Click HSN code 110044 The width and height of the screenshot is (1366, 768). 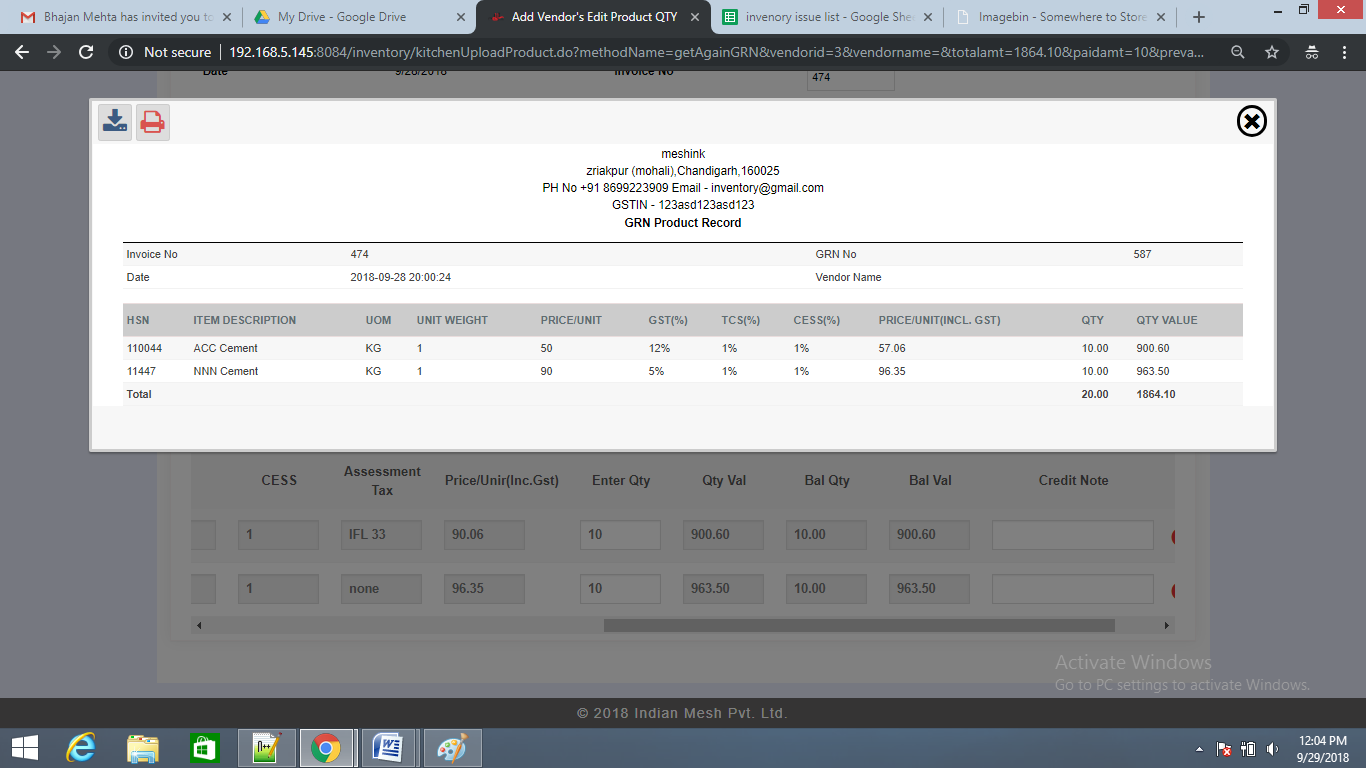[x=144, y=348]
